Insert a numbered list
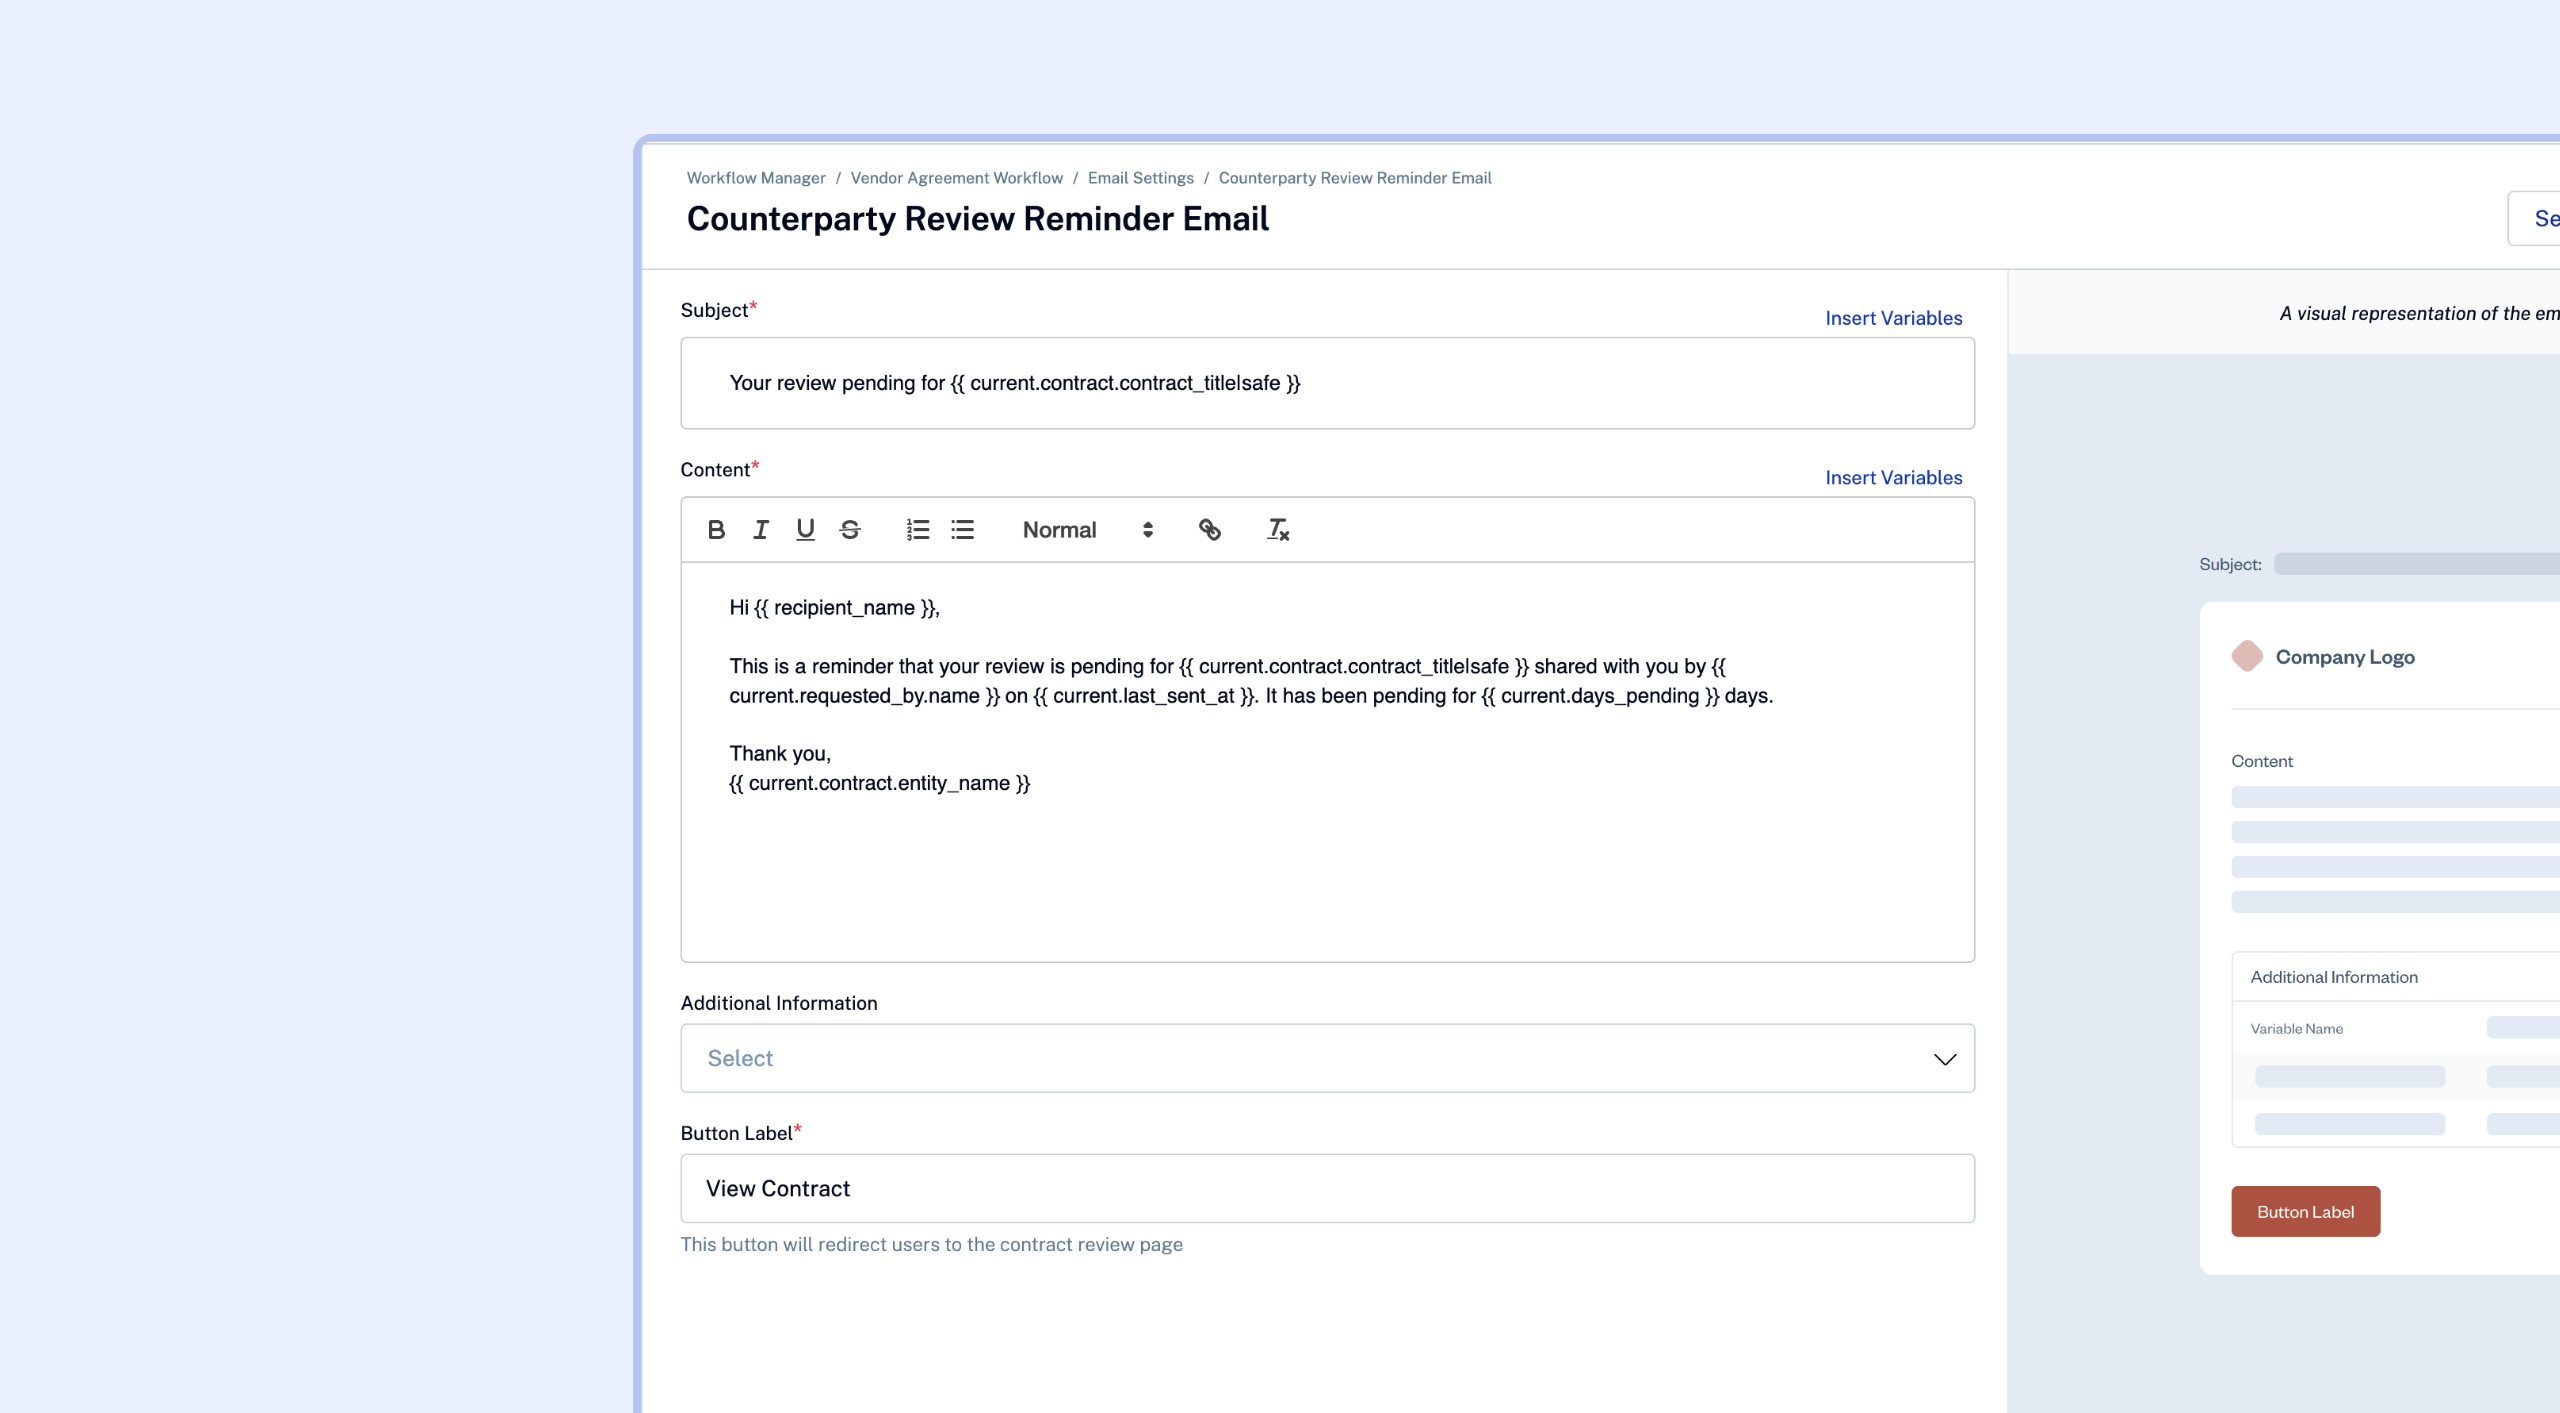Image resolution: width=2560 pixels, height=1413 pixels. tap(918, 530)
